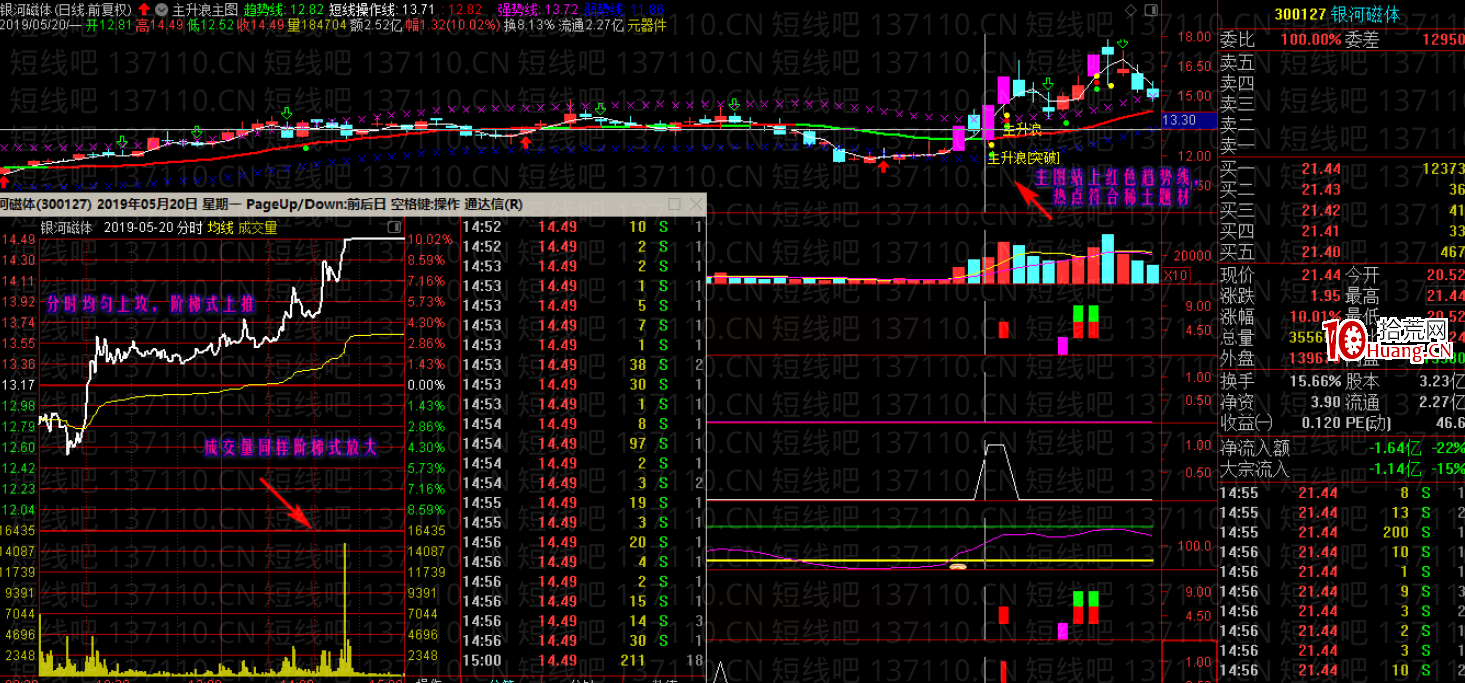This screenshot has width=1465, height=683.
Task: Click the red up arrow next to 银河磁体 title
Action: (143, 9)
